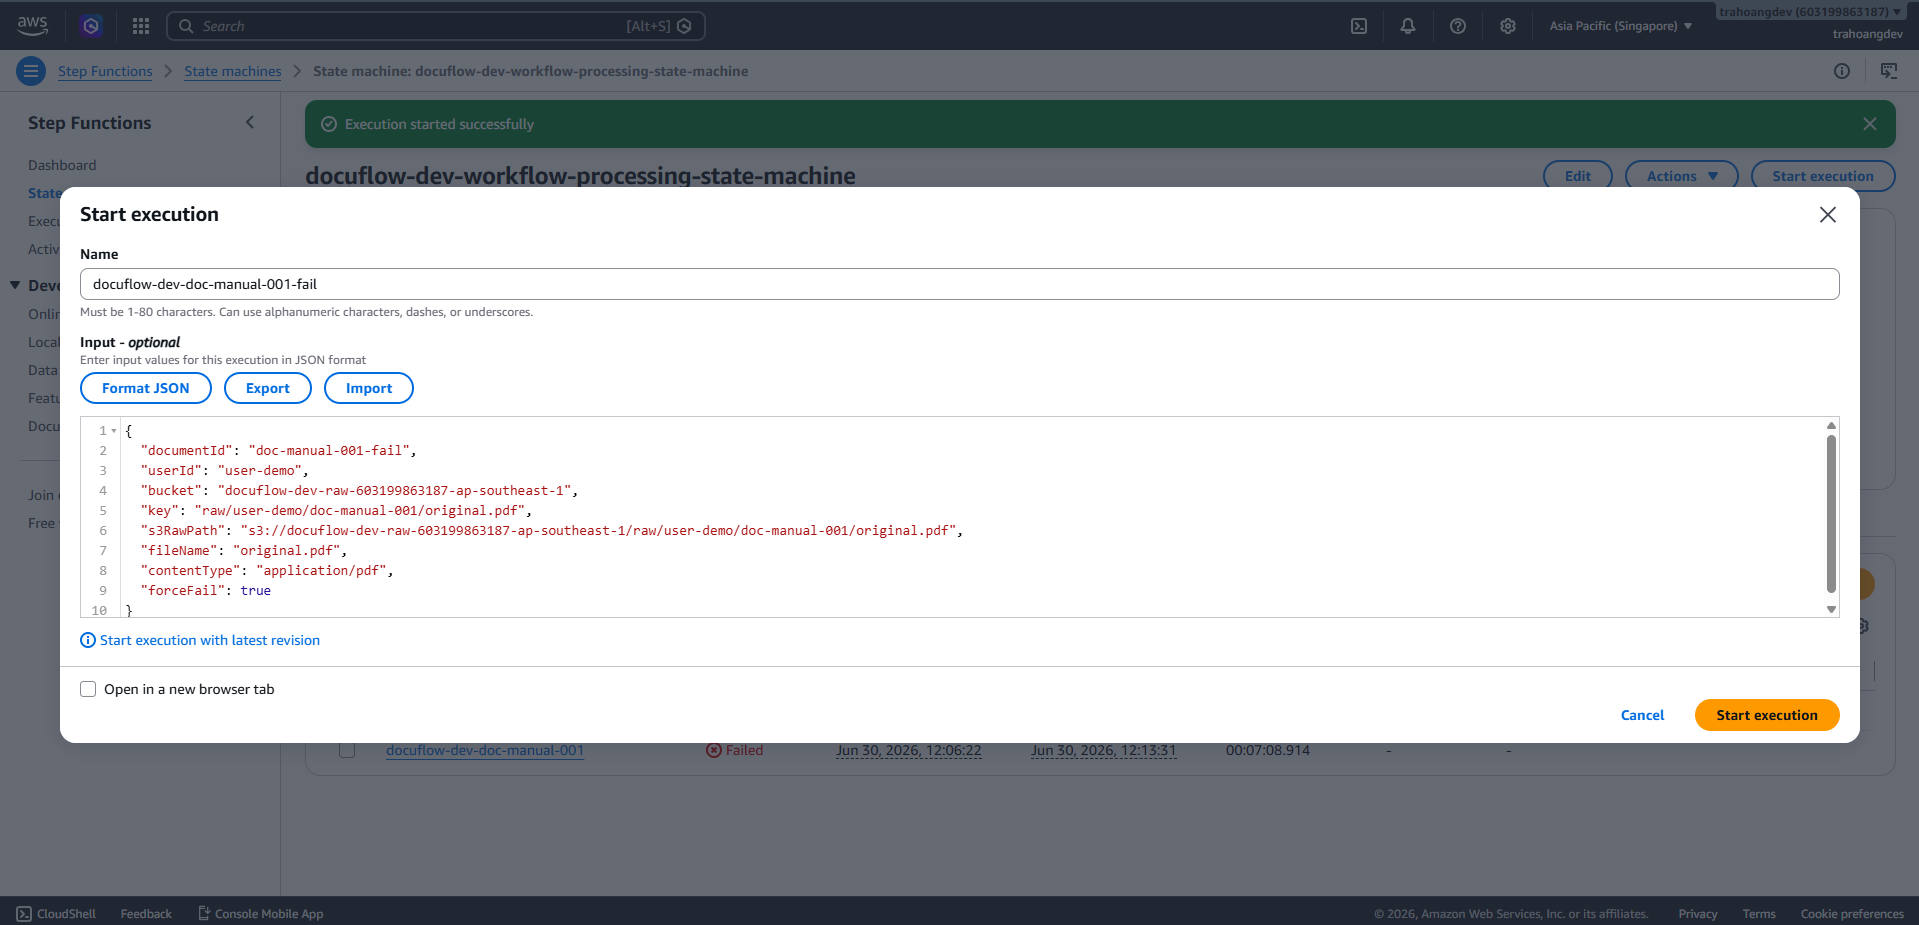This screenshot has width=1919, height=925.
Task: Click the Edit button behind the dialog
Action: [1578, 176]
